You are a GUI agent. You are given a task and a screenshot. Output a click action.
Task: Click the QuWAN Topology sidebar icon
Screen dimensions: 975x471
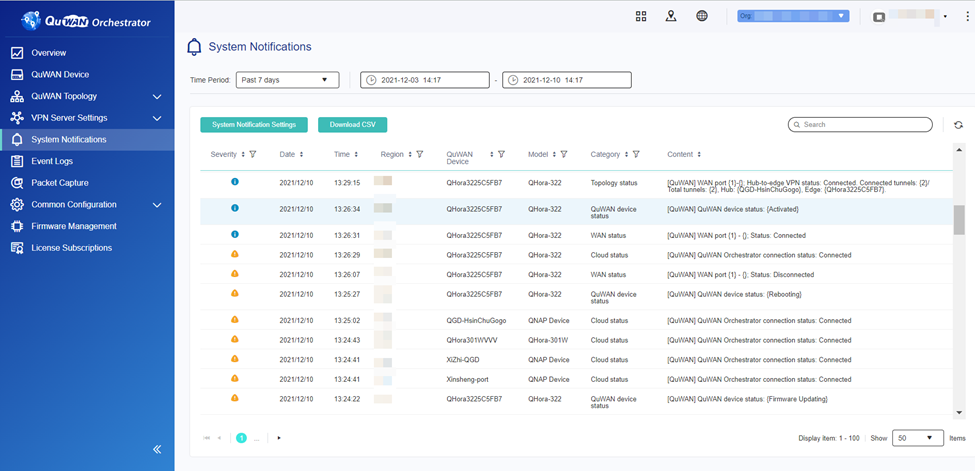point(17,96)
